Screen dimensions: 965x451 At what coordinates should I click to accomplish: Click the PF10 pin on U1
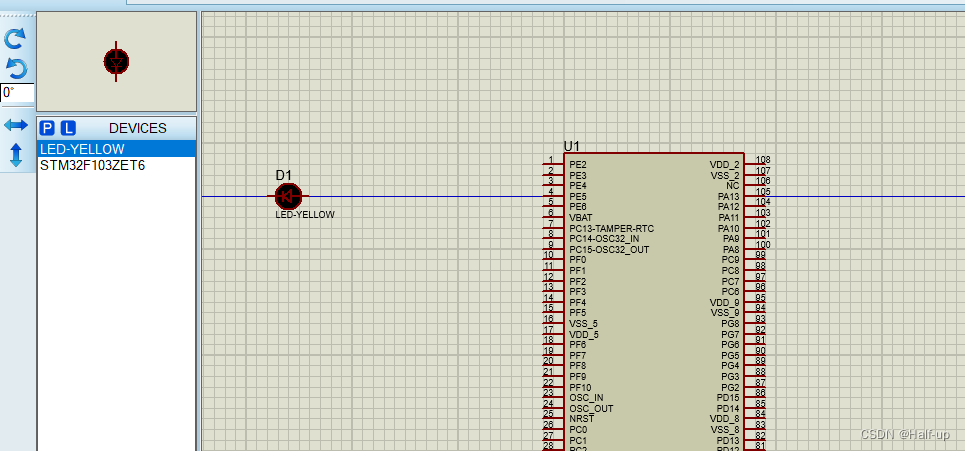point(580,387)
